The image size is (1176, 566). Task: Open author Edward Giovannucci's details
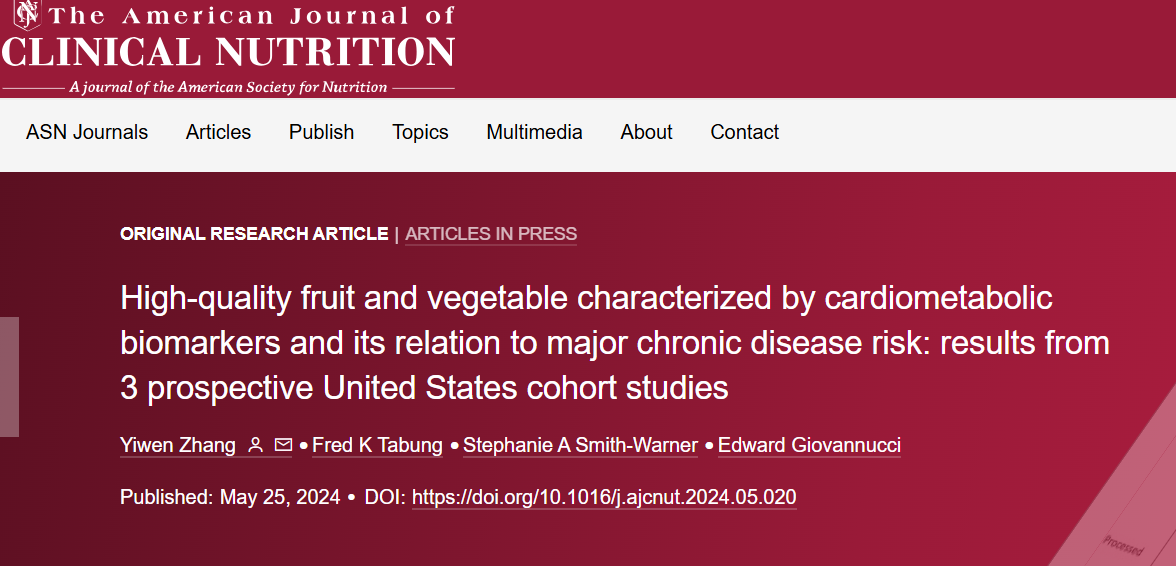click(x=809, y=445)
